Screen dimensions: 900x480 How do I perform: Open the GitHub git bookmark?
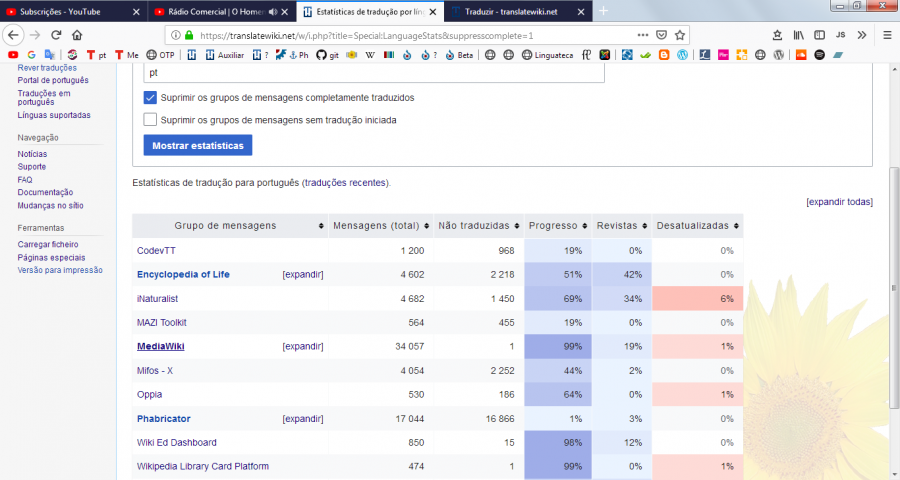coord(328,55)
